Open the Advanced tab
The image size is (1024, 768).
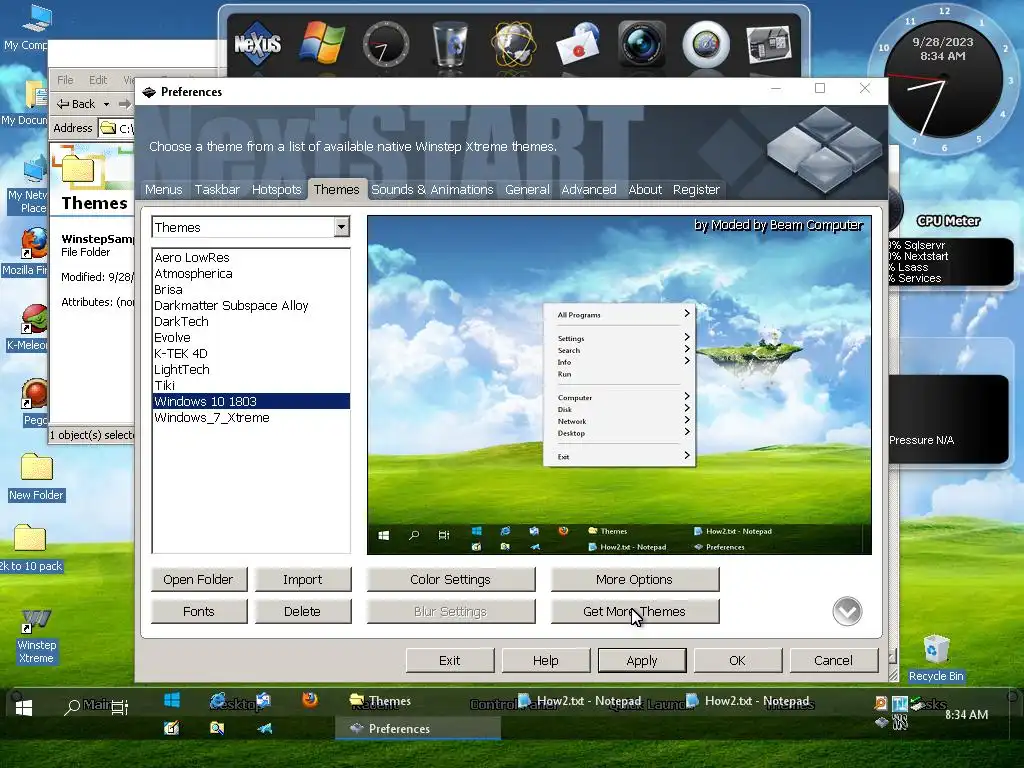click(588, 189)
